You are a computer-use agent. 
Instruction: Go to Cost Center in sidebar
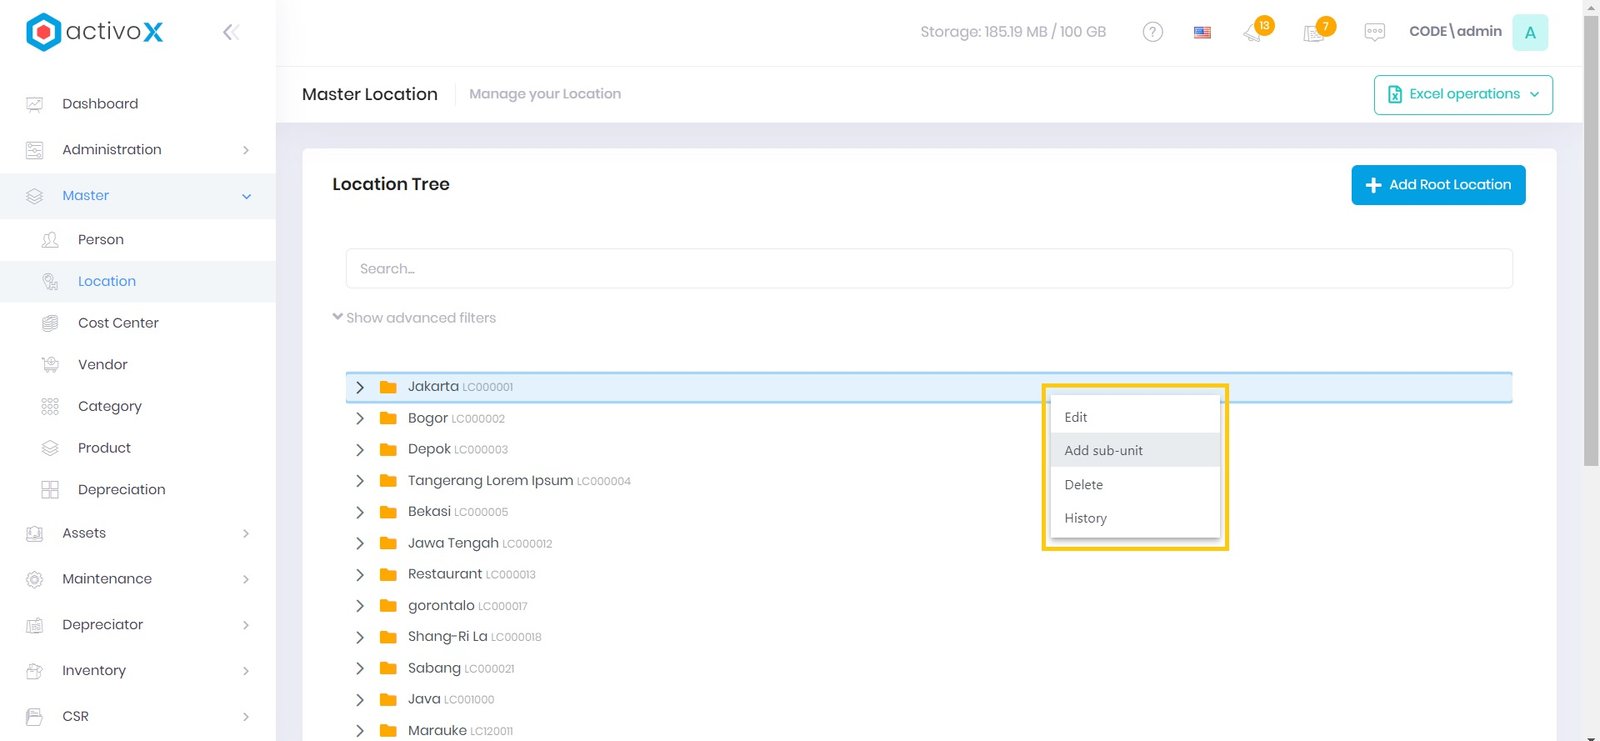(x=118, y=323)
